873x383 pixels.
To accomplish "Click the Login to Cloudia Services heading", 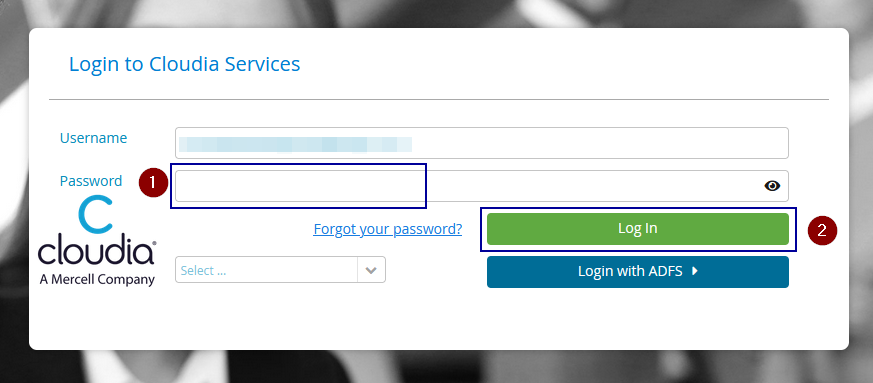I will [184, 64].
